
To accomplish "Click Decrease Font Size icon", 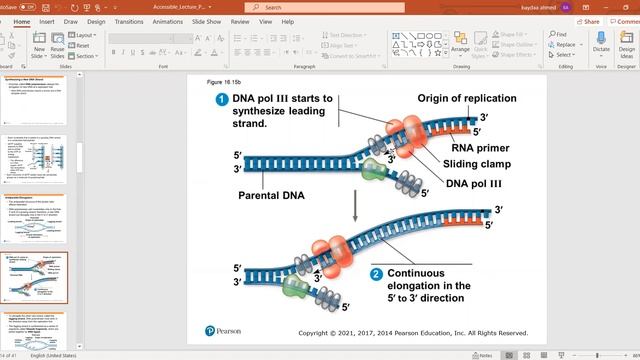I will (x=208, y=38).
